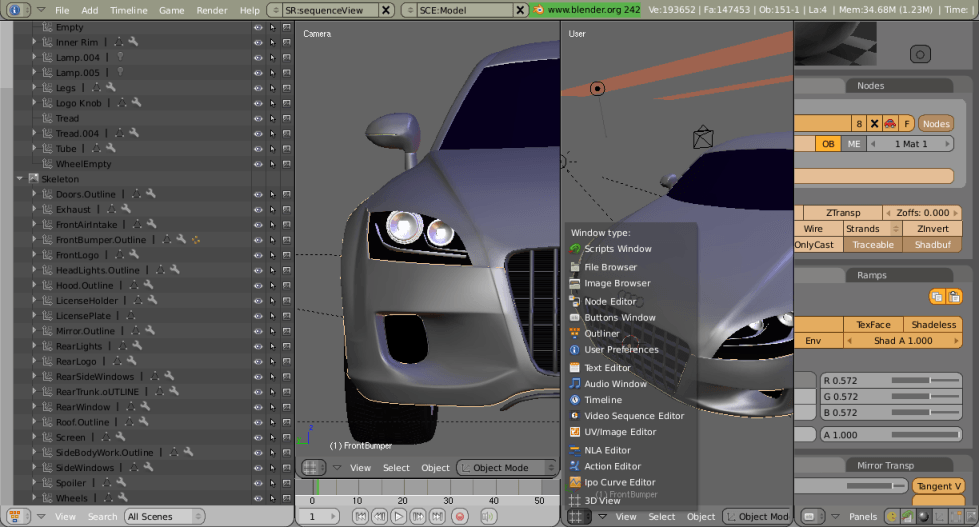Toggle selectability cursor for Tube object
979x527 pixels.
[272, 149]
